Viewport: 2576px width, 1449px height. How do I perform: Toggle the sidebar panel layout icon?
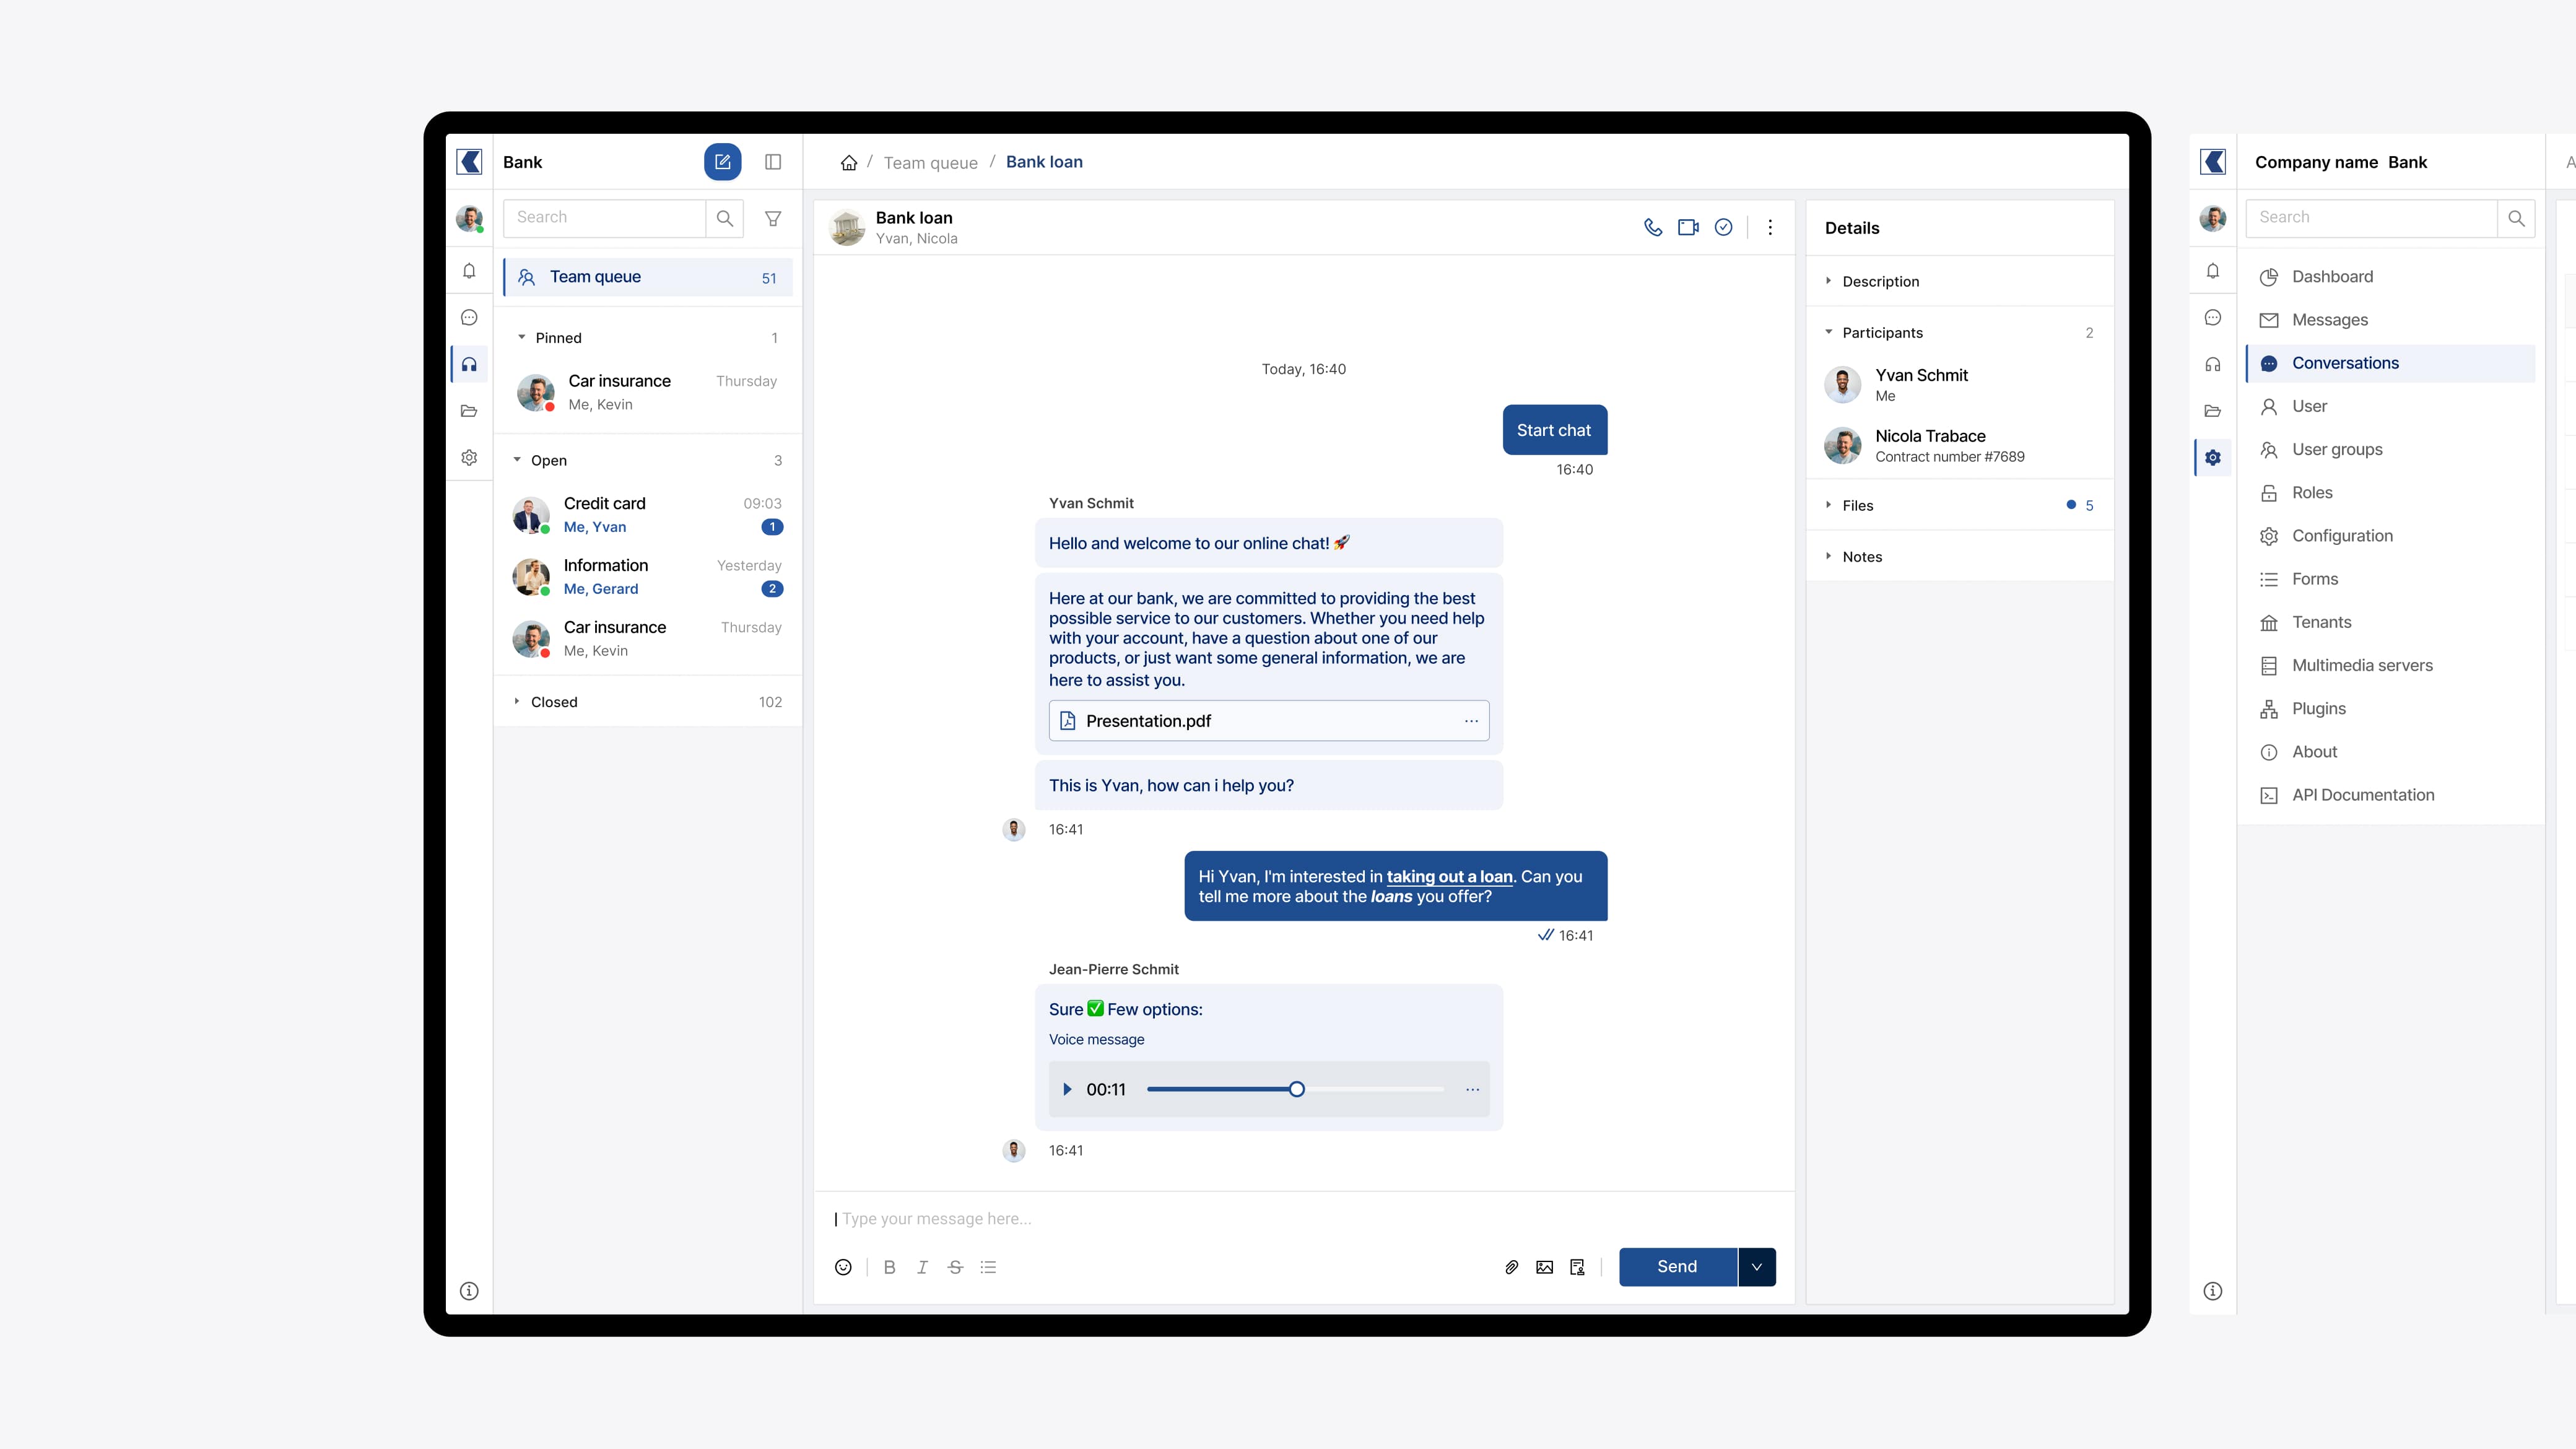(773, 162)
